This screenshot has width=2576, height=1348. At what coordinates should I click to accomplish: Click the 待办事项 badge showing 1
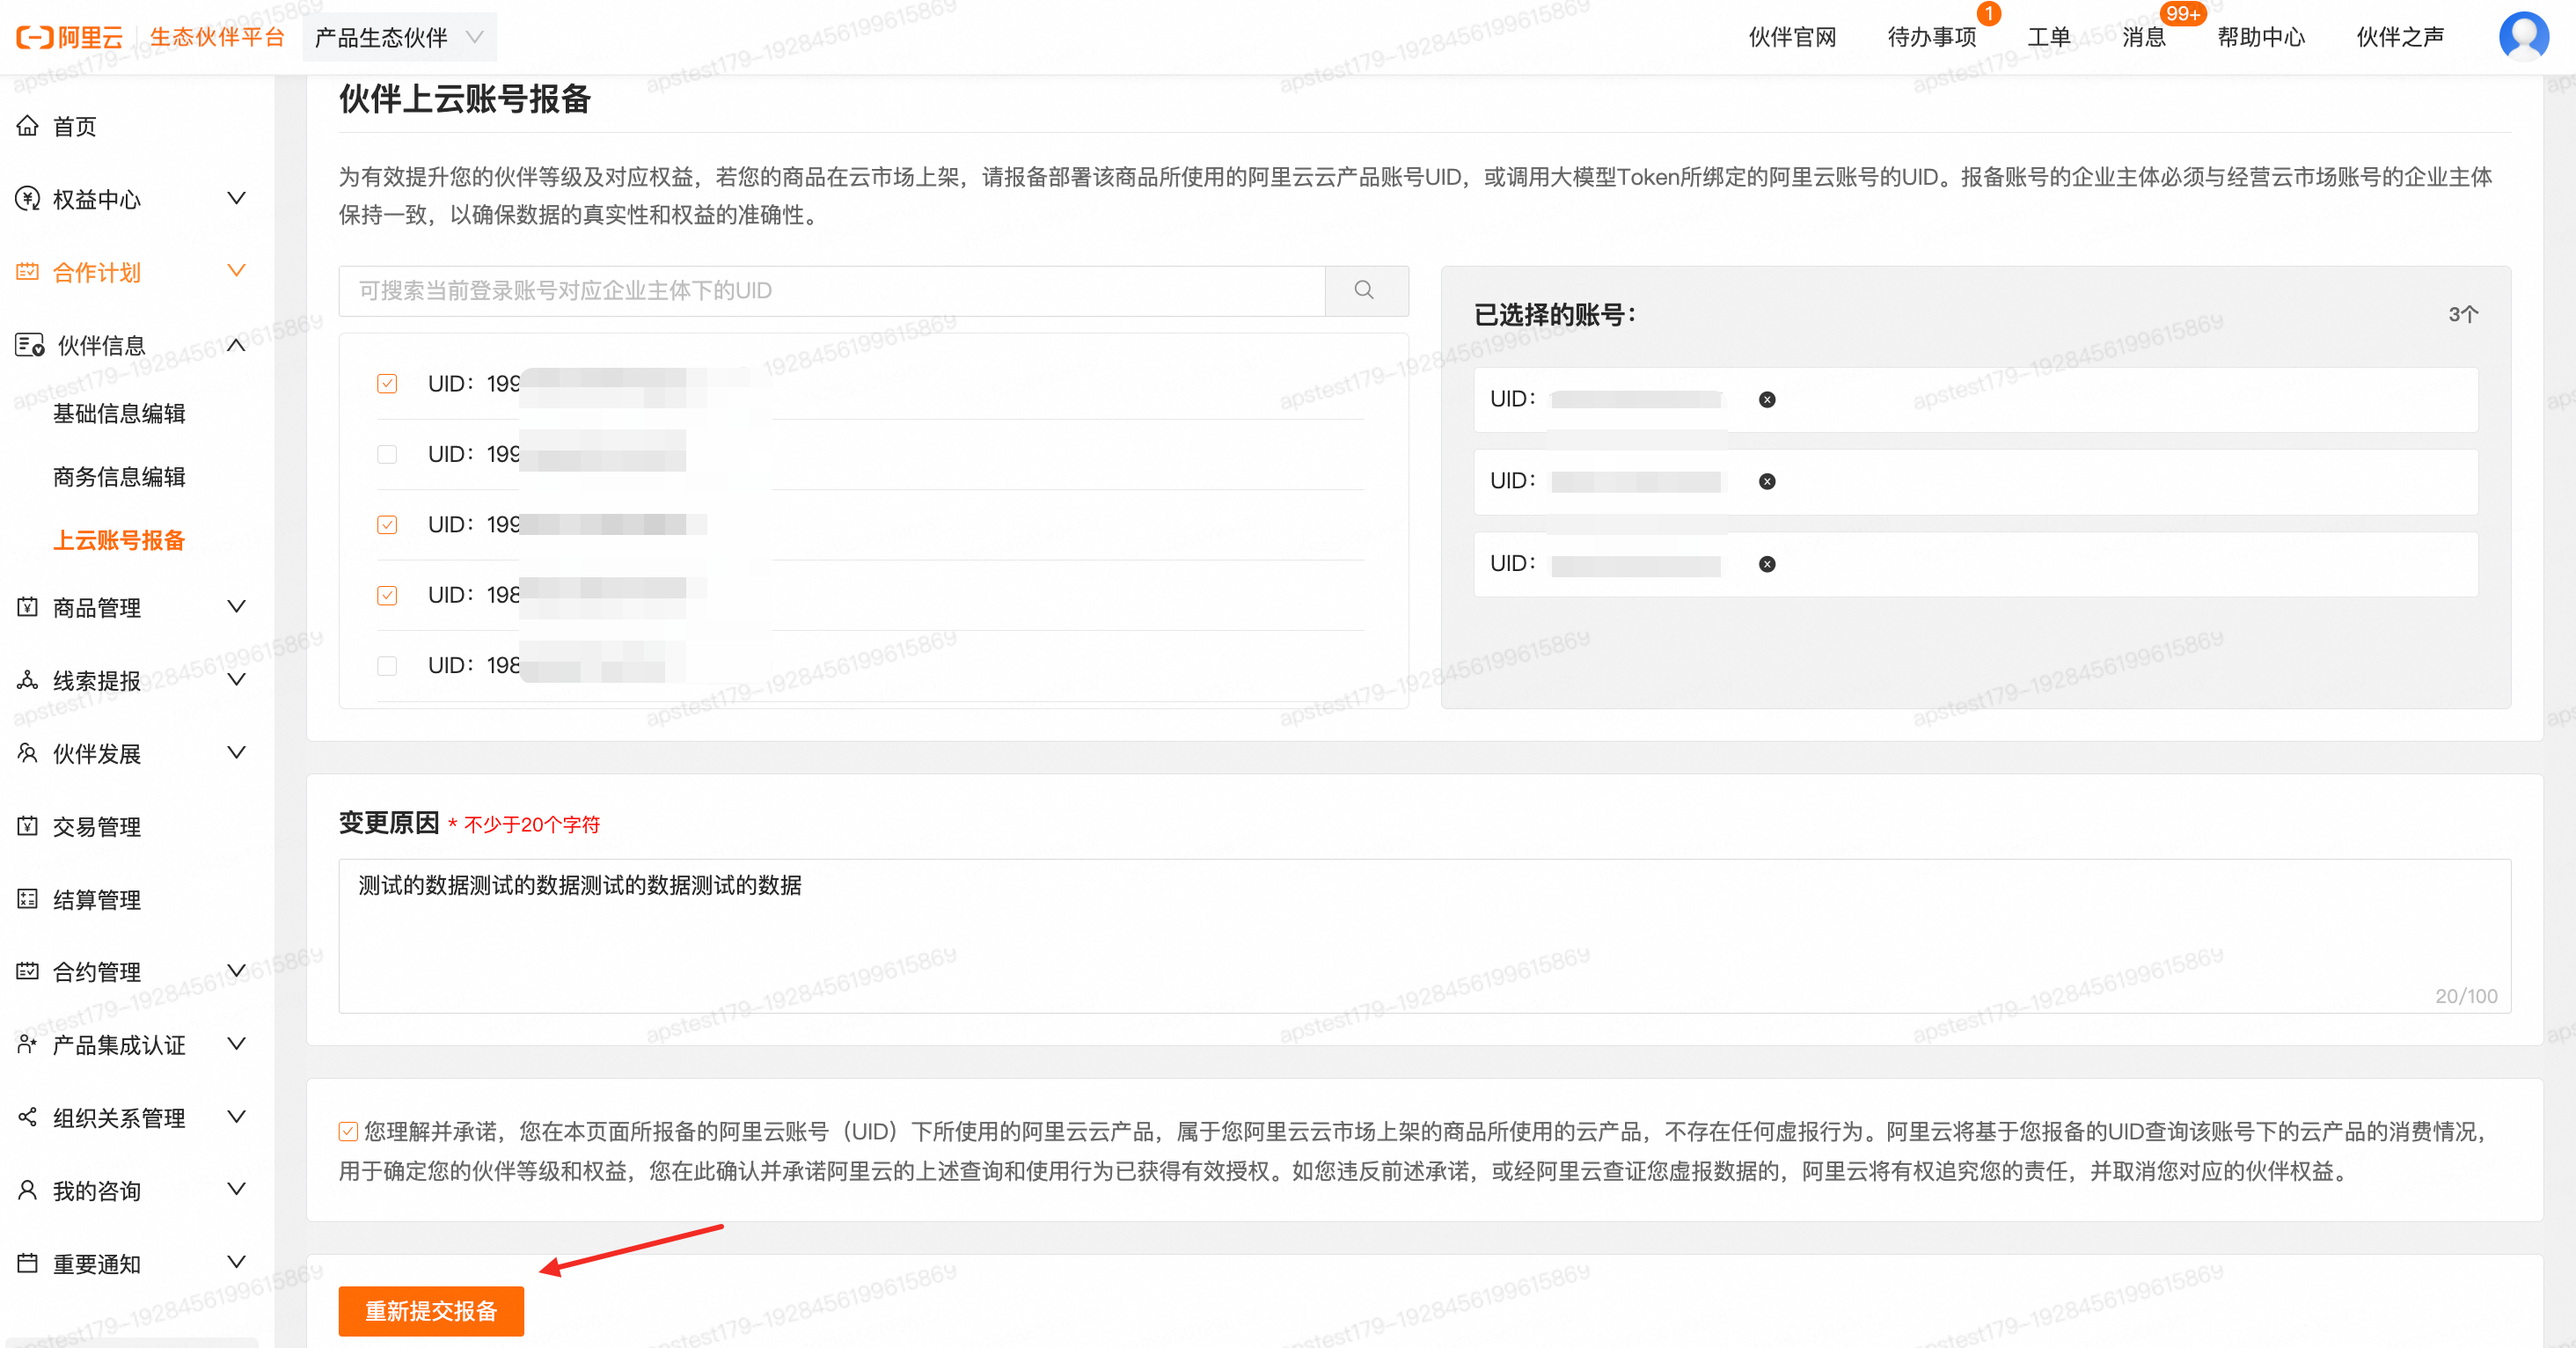pyautogui.click(x=1988, y=13)
